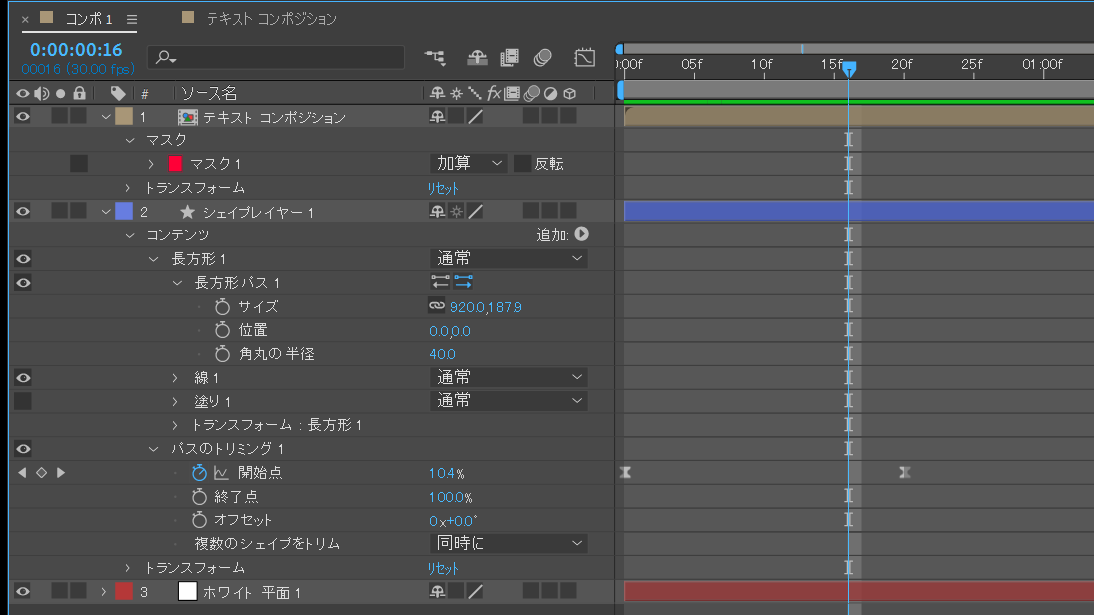Expand the 線 1 stroke group
Image resolution: width=1094 pixels, height=615 pixels.
pos(175,378)
